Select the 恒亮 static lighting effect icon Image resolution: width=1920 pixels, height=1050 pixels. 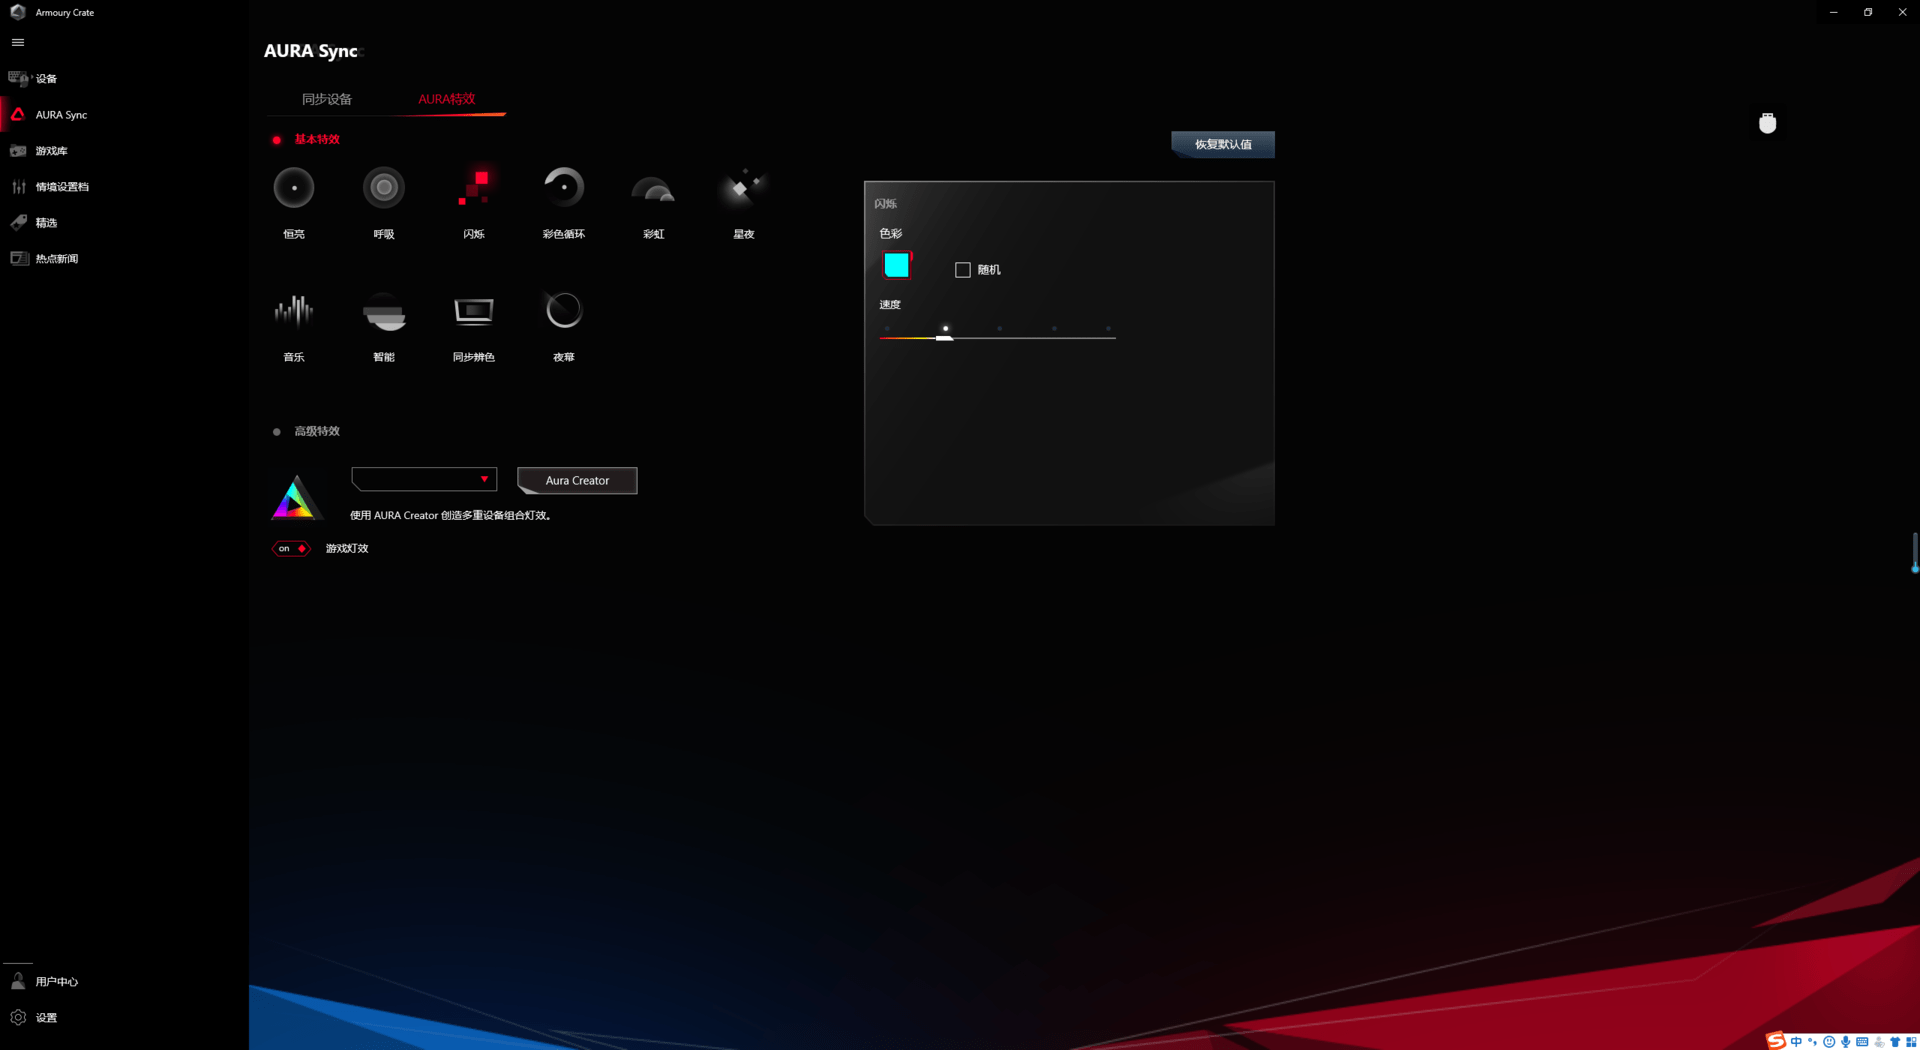pyautogui.click(x=293, y=188)
